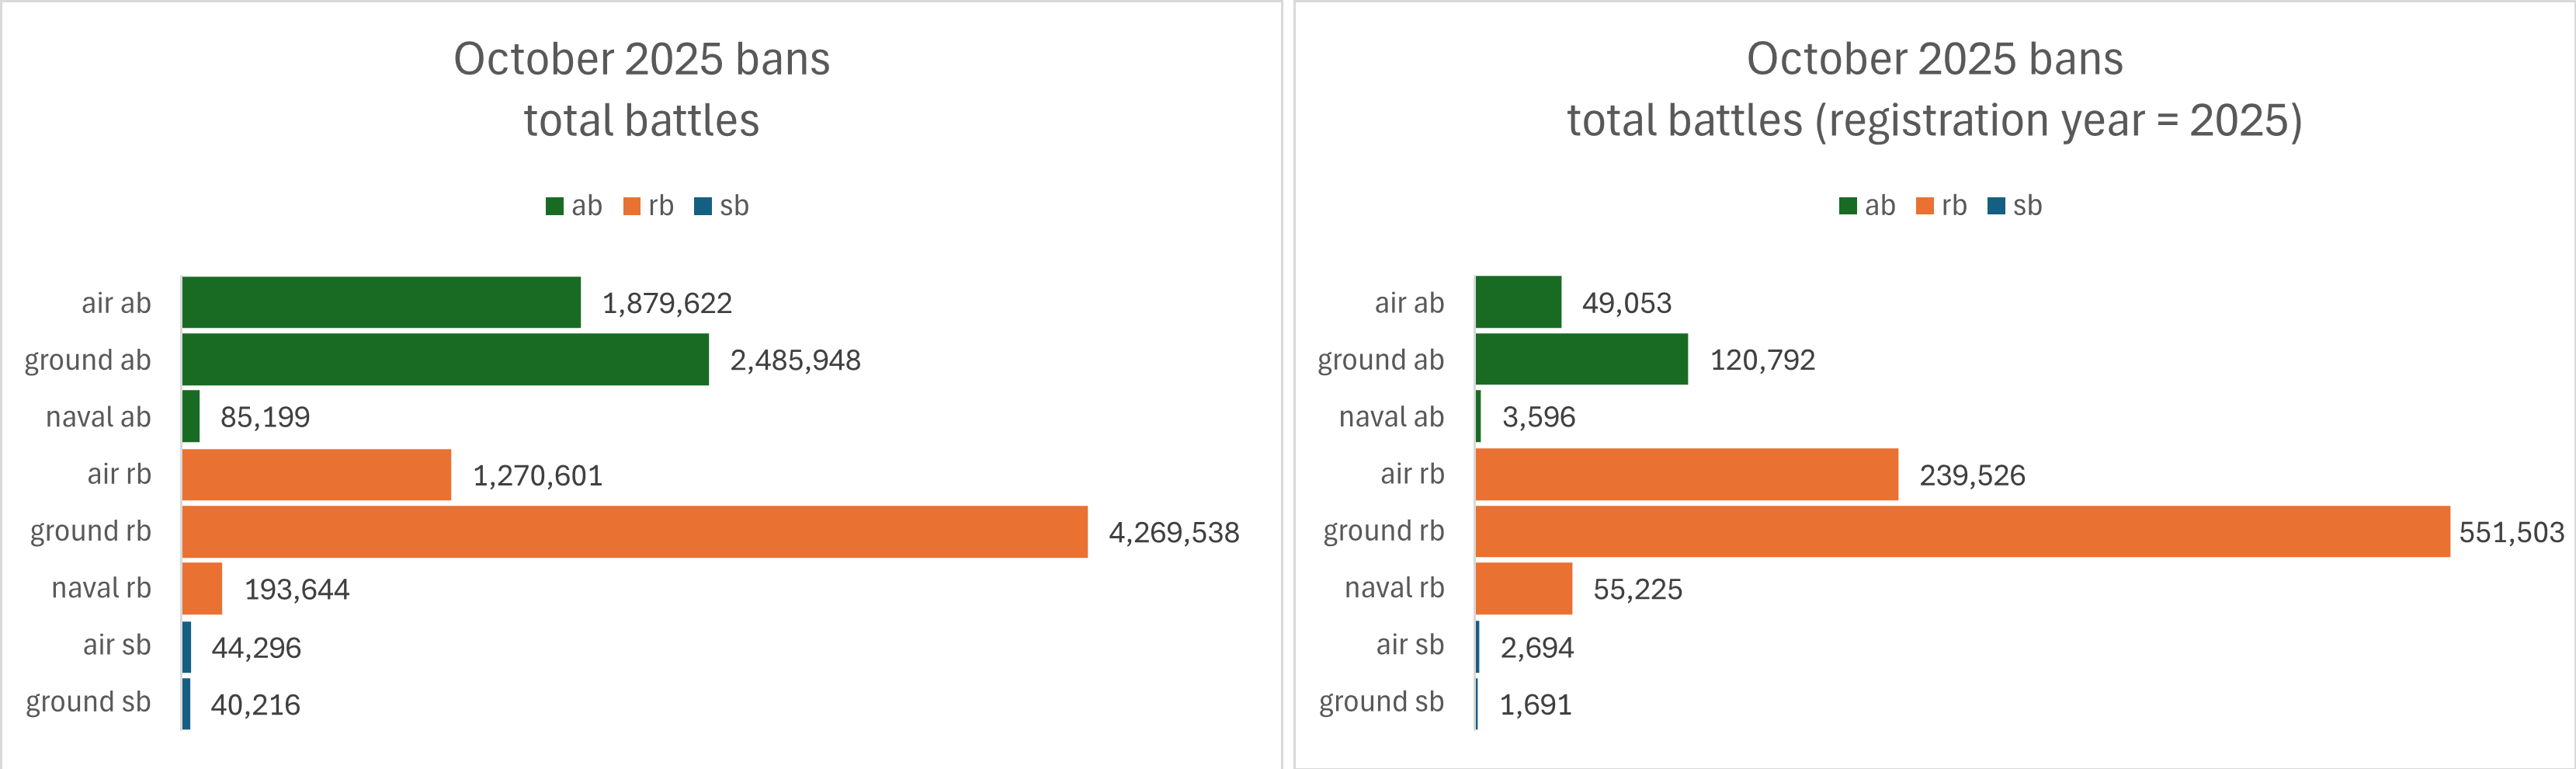This screenshot has width=2576, height=769.
Task: Click the blue sb legend swatch in left chart
Action: pyautogui.click(x=703, y=207)
